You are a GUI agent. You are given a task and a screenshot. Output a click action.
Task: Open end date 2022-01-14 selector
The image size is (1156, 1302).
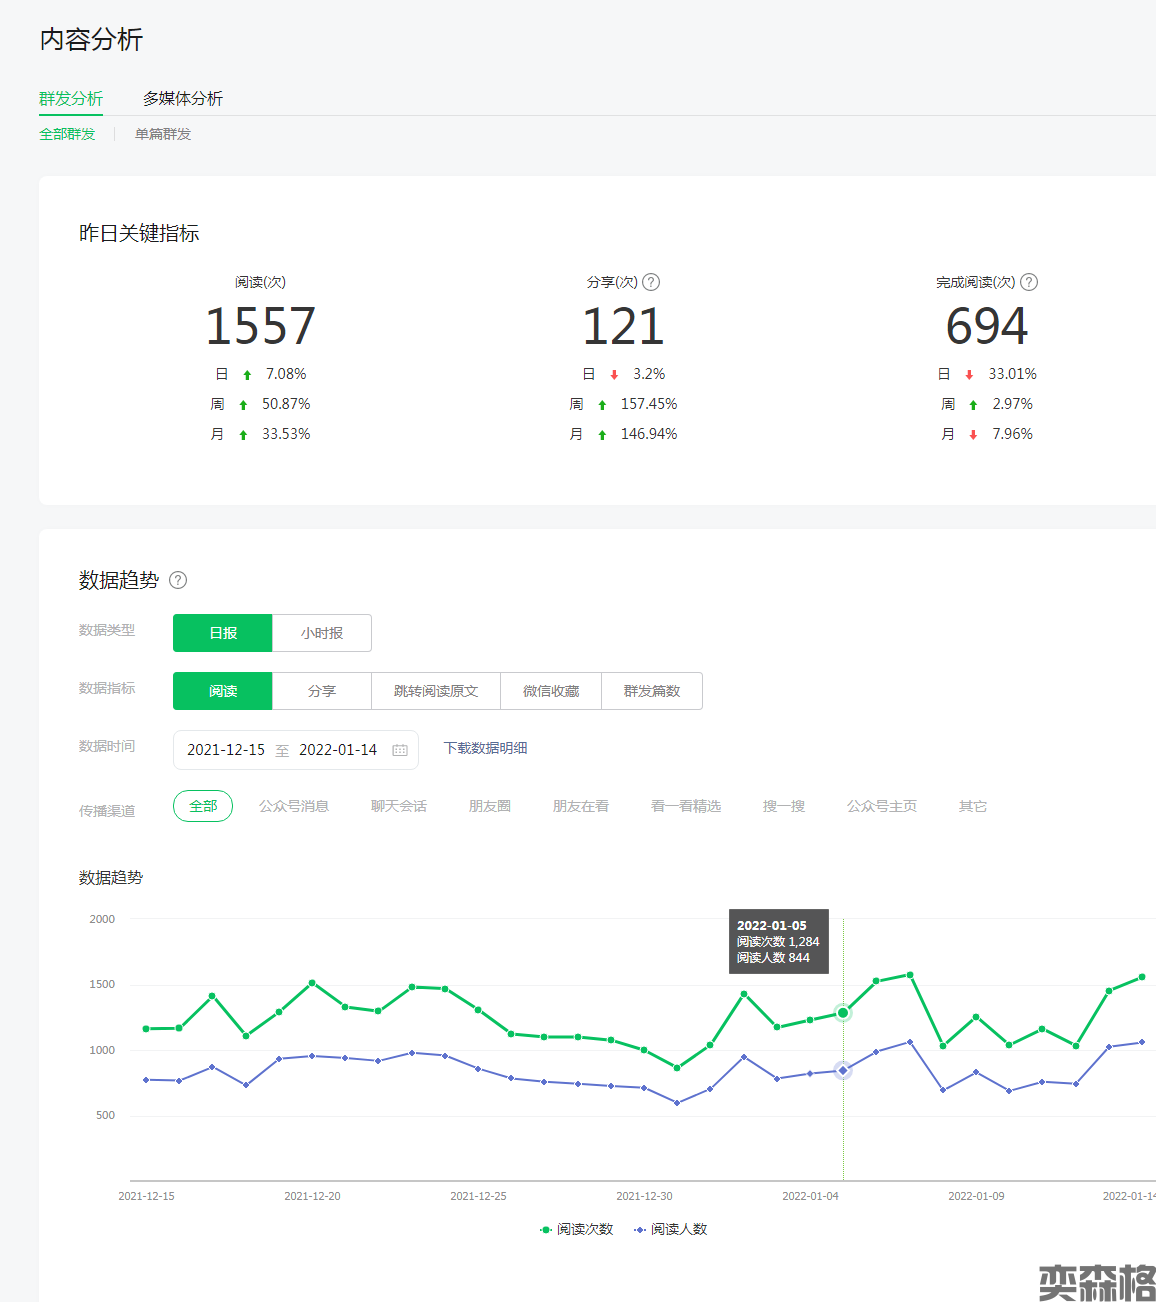coord(338,750)
